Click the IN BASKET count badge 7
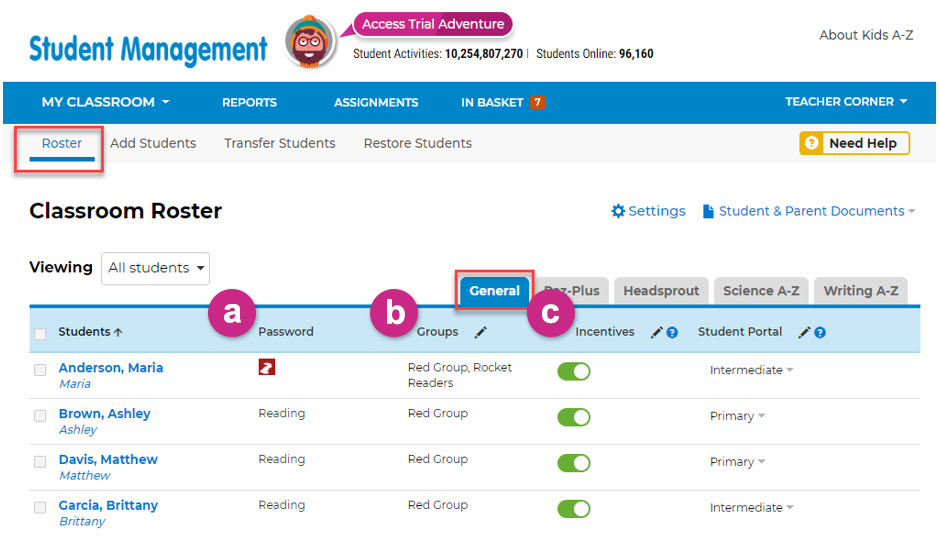939x537 pixels. (537, 102)
